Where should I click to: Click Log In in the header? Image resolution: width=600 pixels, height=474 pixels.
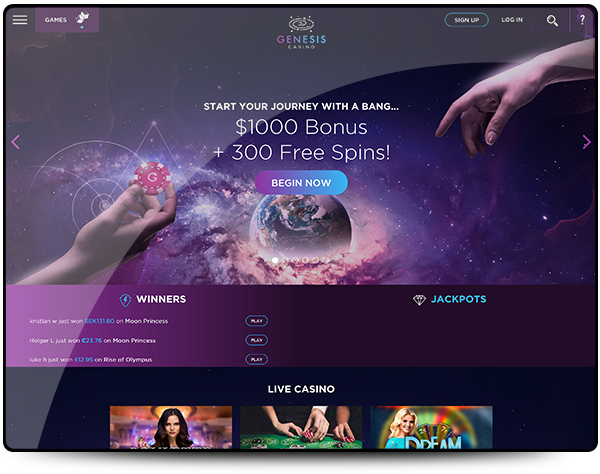pyautogui.click(x=512, y=20)
